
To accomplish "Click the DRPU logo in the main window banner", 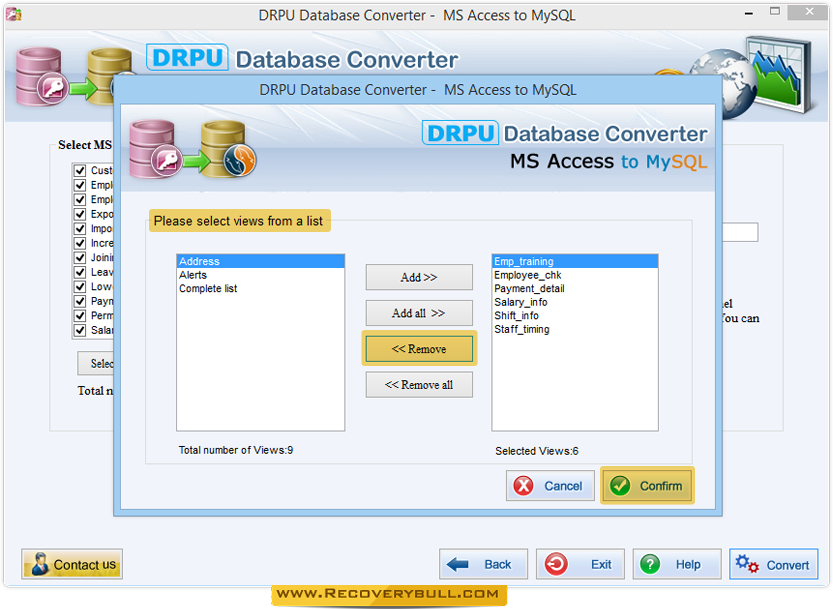I will pos(187,57).
